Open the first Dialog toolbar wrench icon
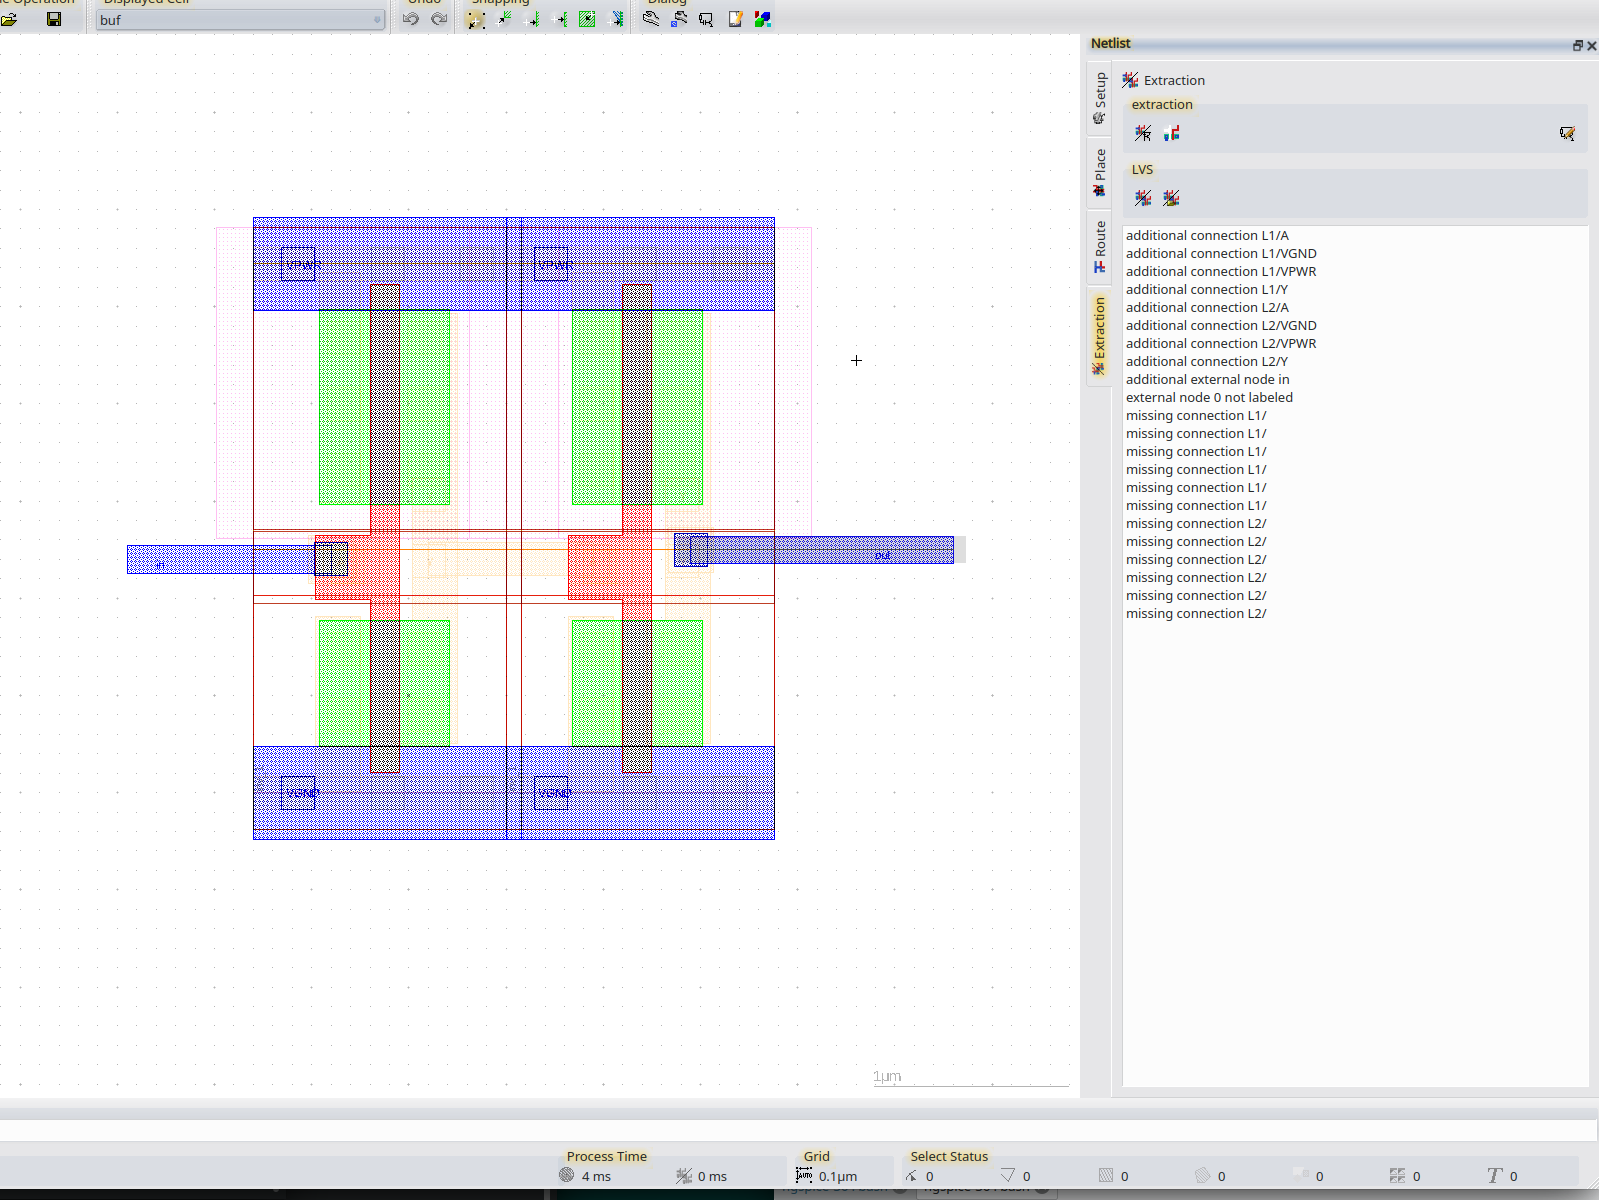This screenshot has width=1599, height=1200. pyautogui.click(x=651, y=19)
